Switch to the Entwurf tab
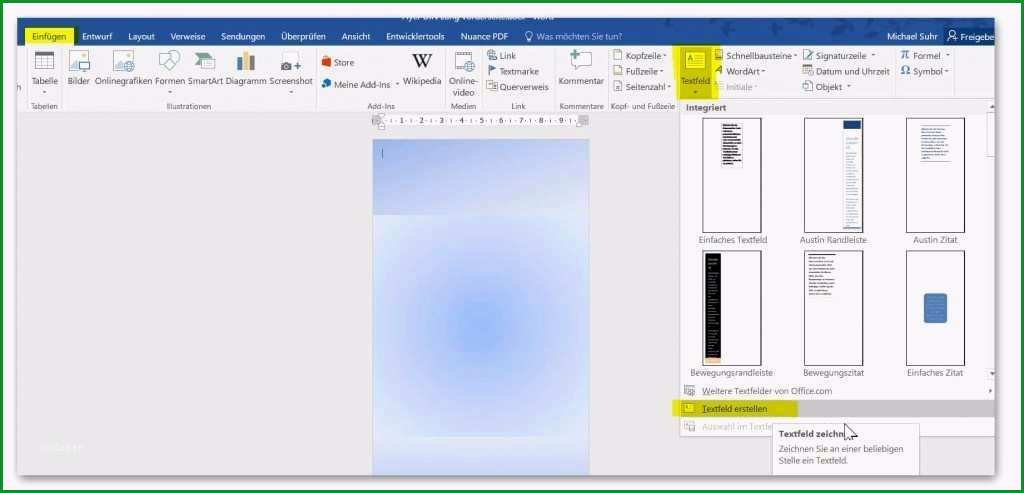Viewport: 1024px width, 493px height. point(97,37)
